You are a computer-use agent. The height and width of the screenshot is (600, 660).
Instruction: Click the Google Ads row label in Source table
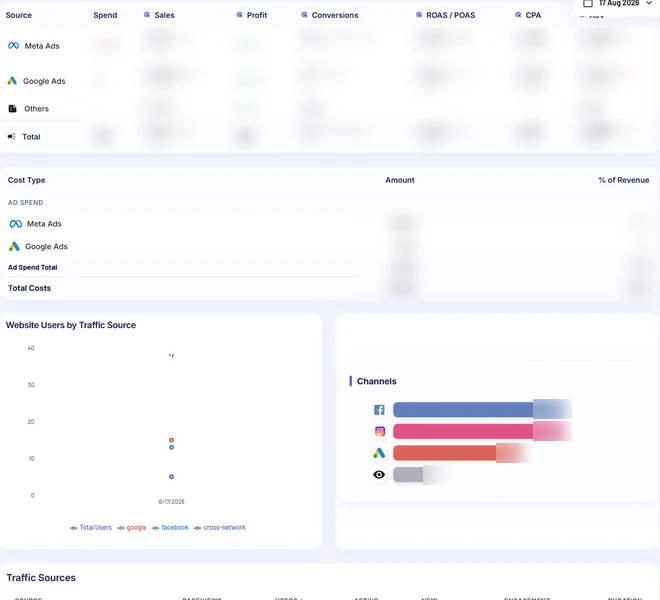[x=44, y=81]
